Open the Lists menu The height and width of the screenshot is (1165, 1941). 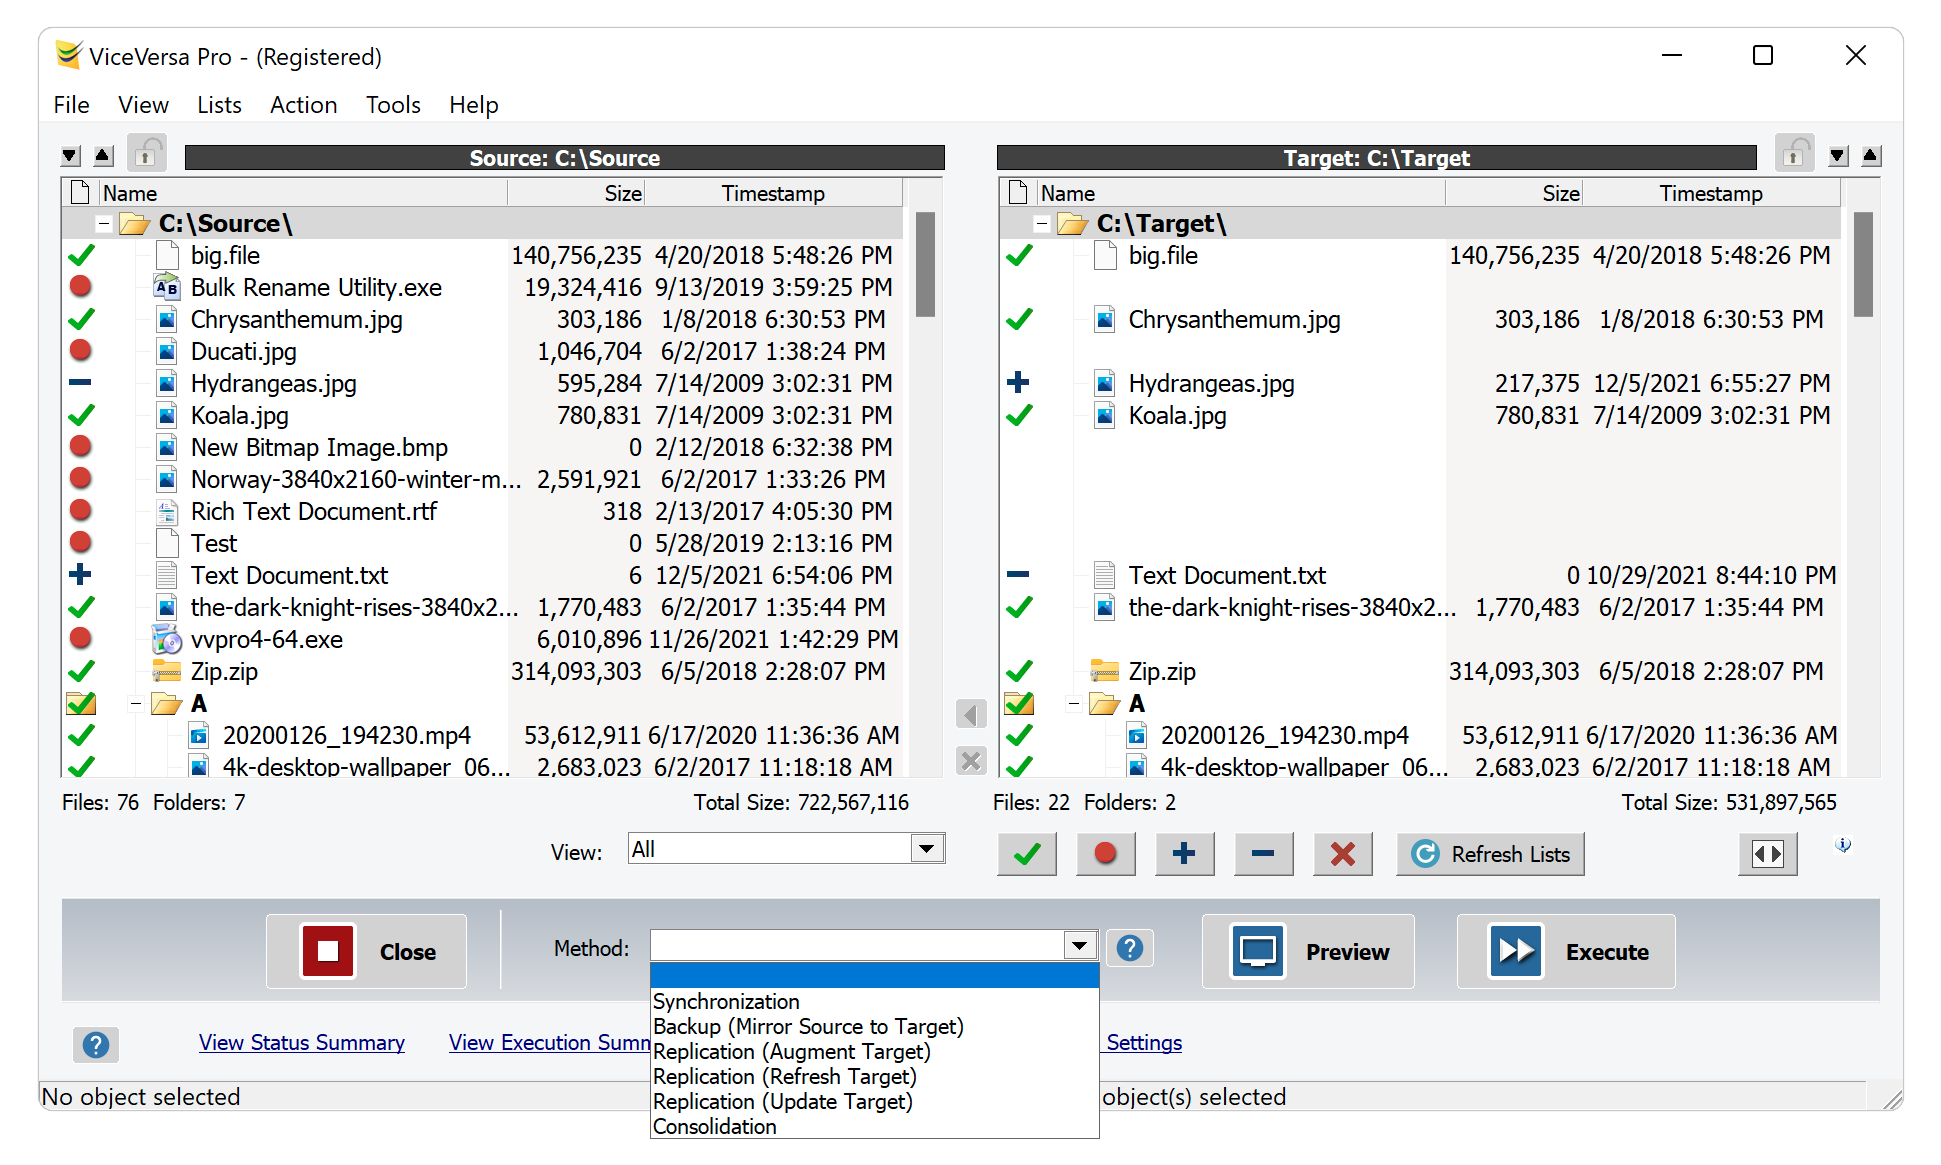(219, 105)
